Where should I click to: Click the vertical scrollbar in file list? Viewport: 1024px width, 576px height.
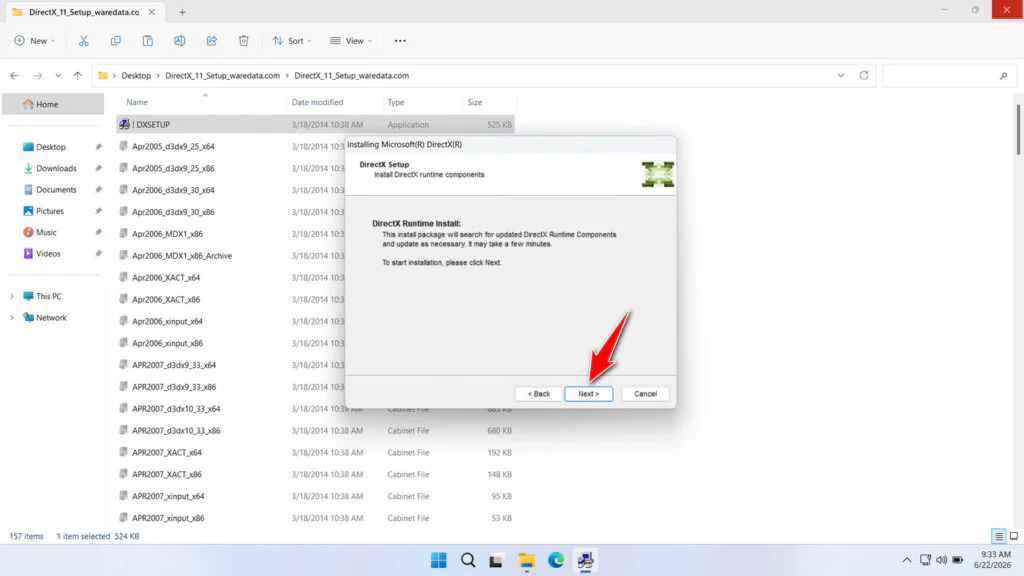(1018, 129)
